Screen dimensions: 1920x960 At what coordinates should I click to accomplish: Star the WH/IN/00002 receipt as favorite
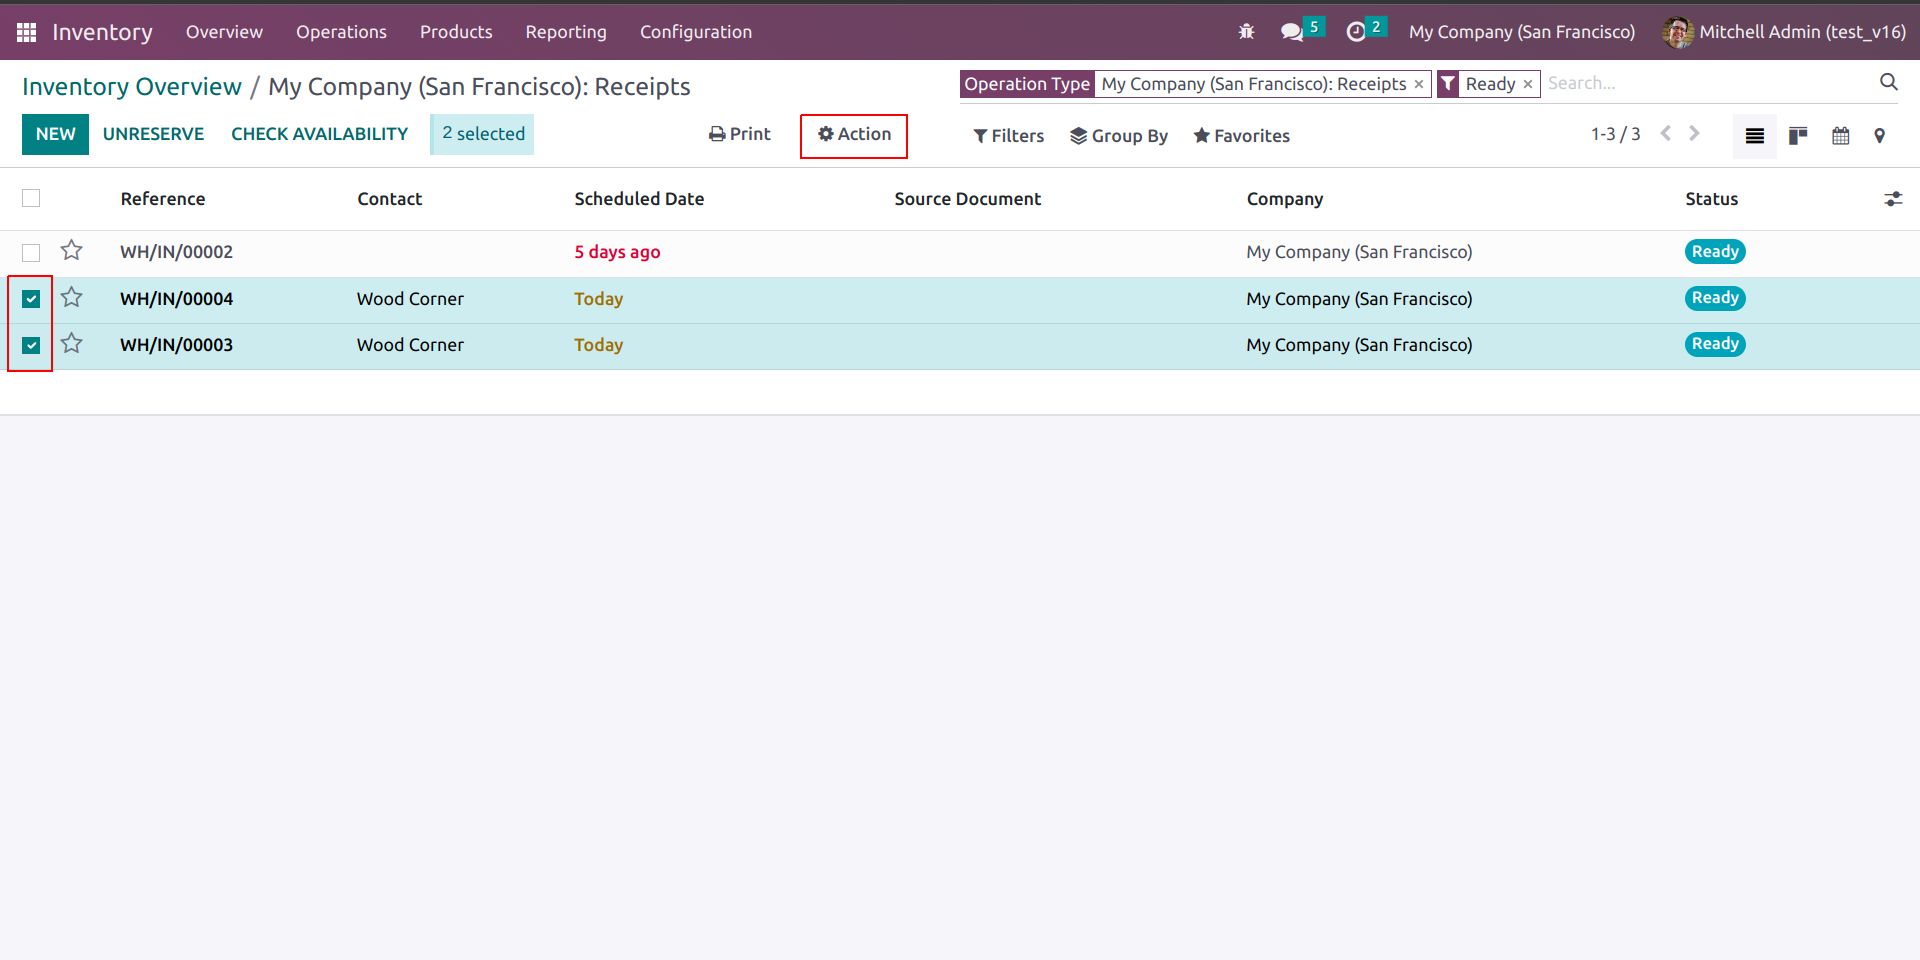pyautogui.click(x=72, y=251)
